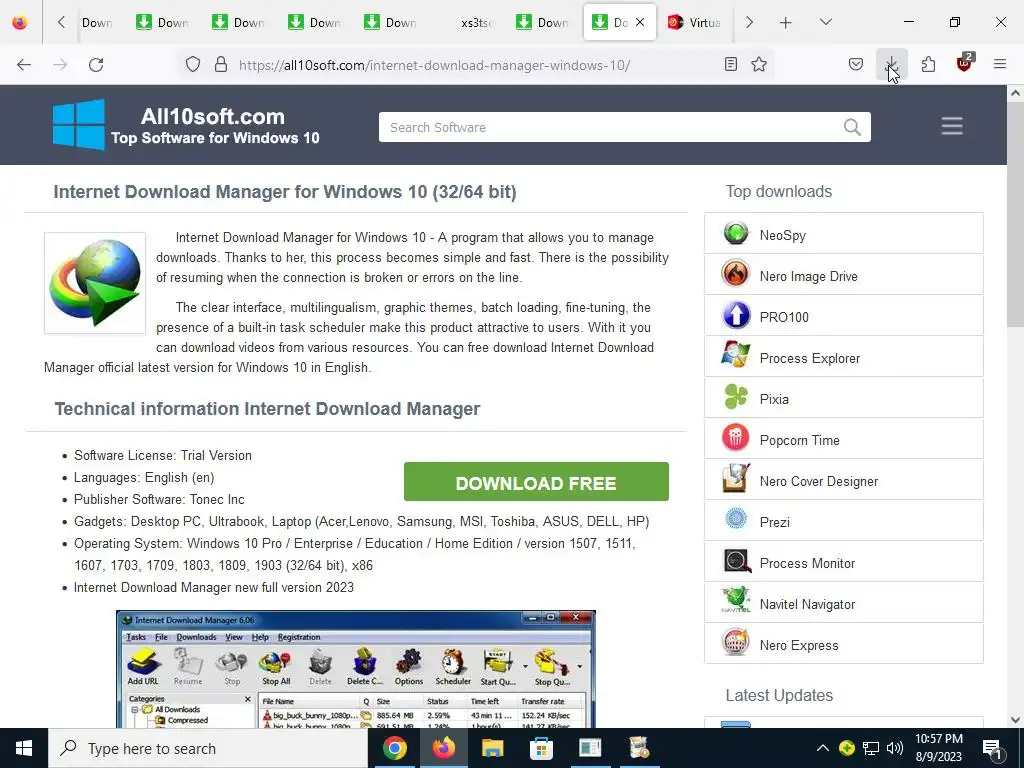The height and width of the screenshot is (768, 1024).
Task: Open a new tab with plus button
Action: (786, 23)
